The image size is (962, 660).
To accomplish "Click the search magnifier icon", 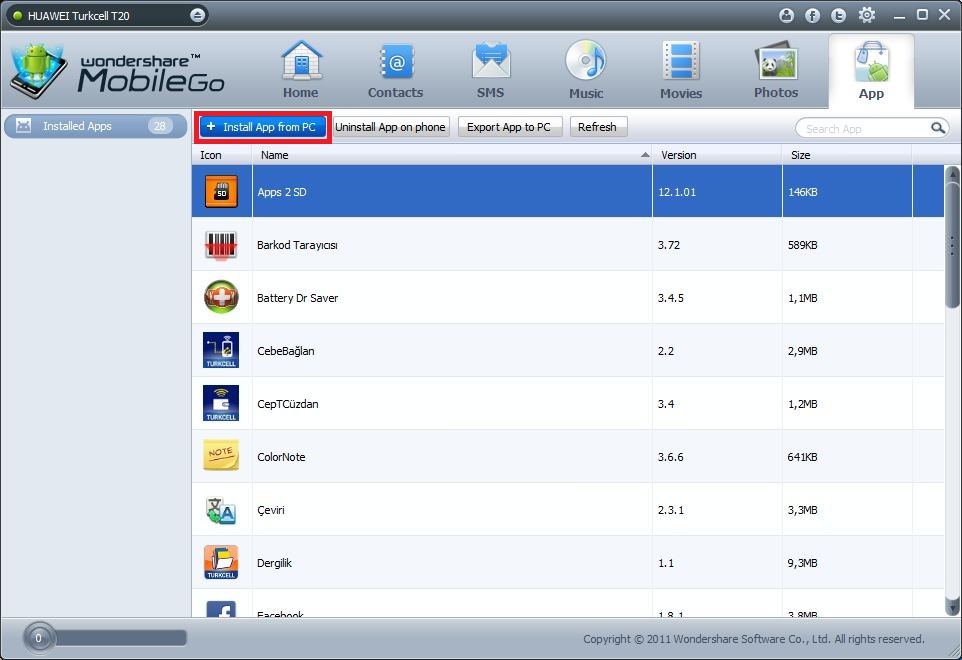I will [937, 128].
